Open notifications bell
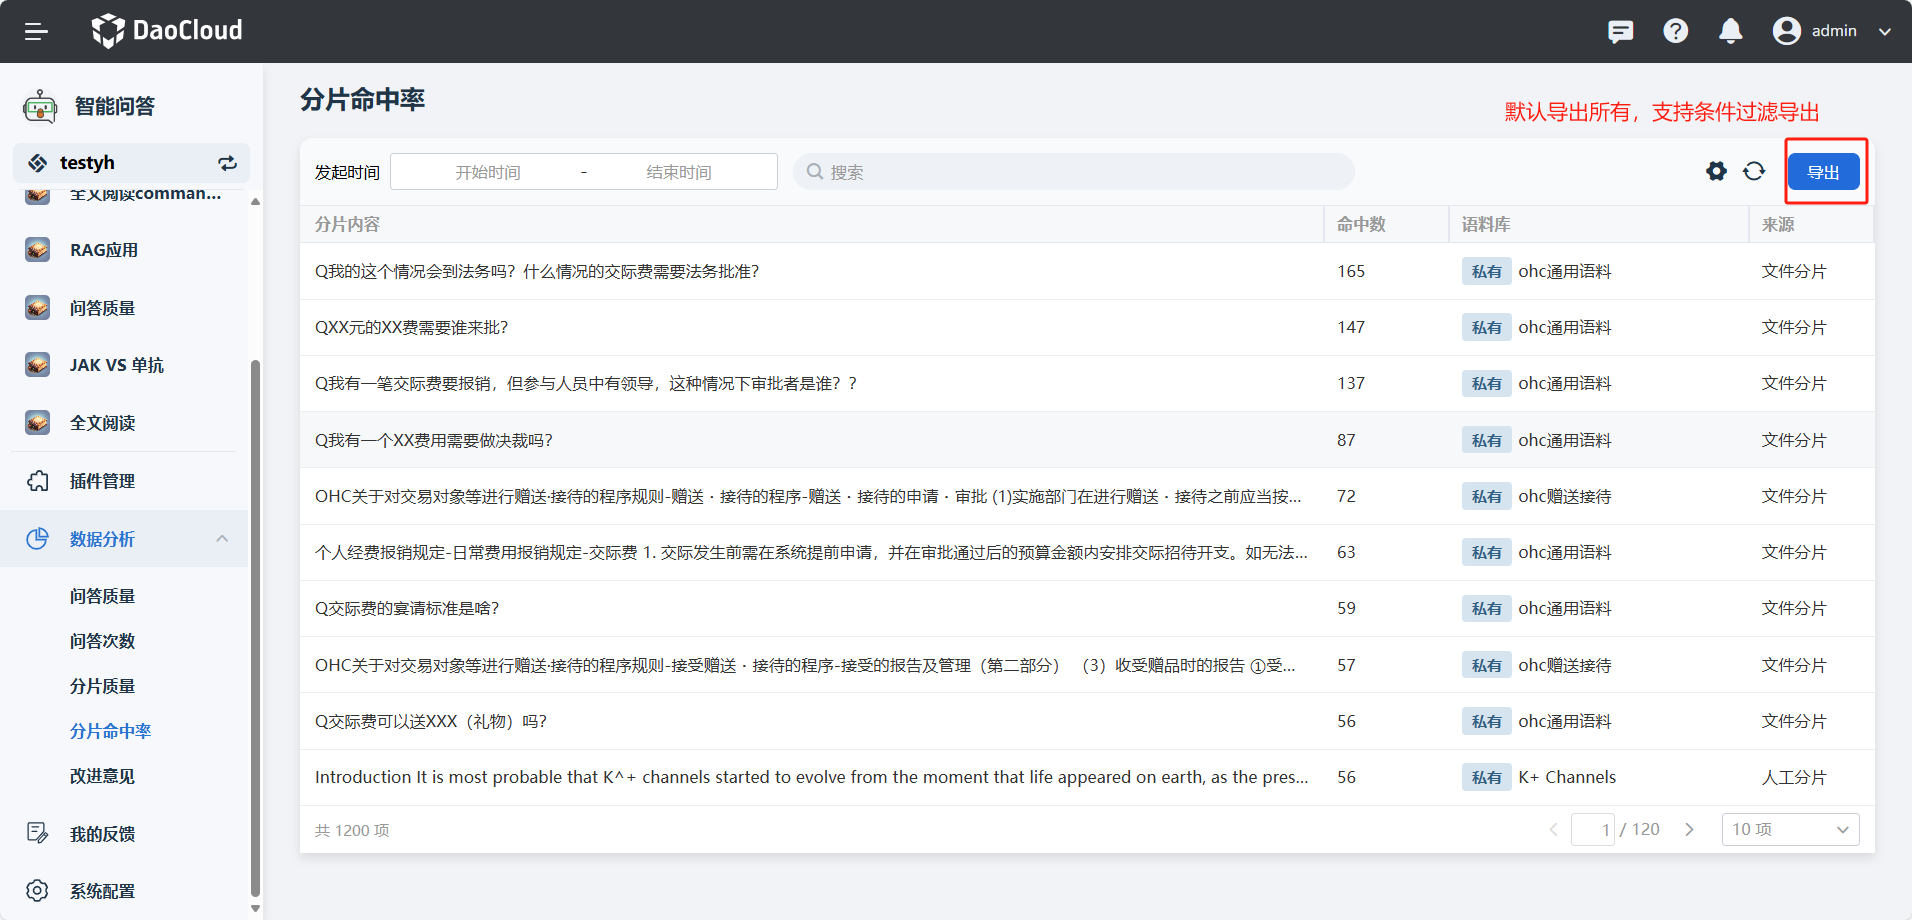This screenshot has height=920, width=1912. point(1730,31)
